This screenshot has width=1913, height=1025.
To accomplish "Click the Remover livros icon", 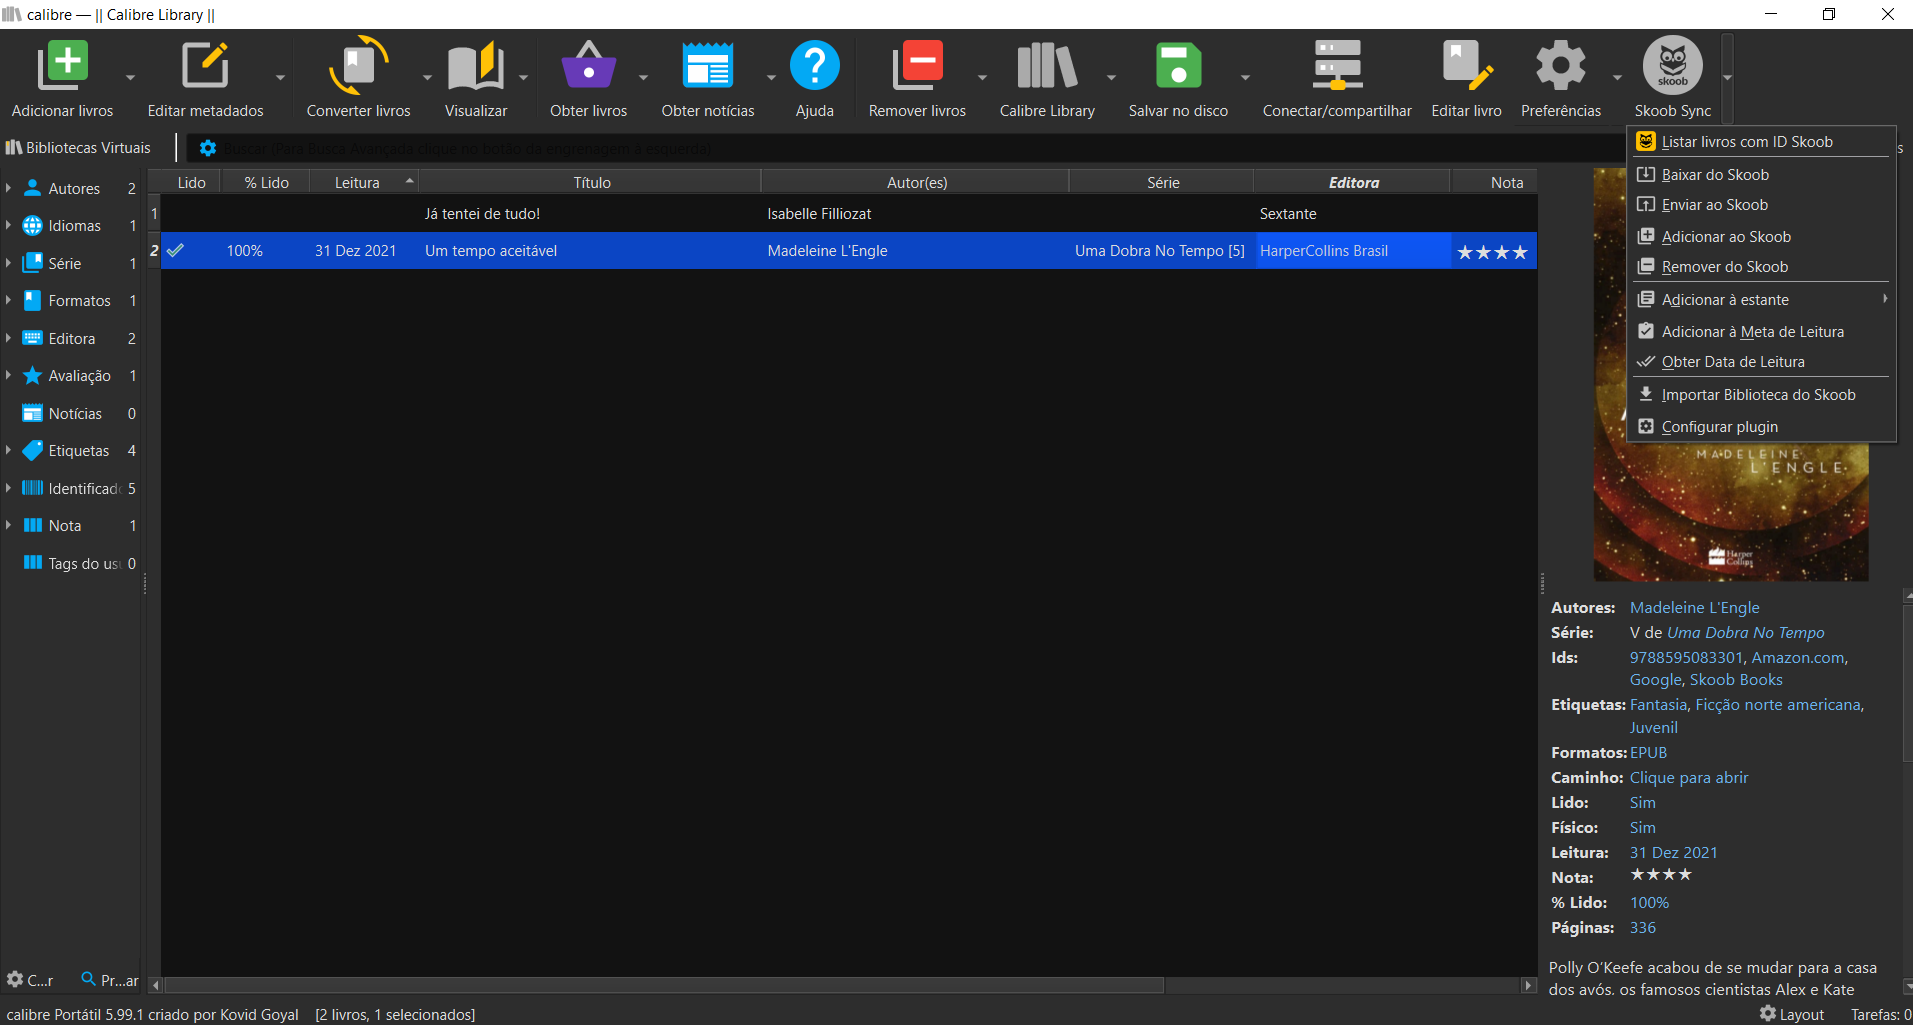I will 917,66.
